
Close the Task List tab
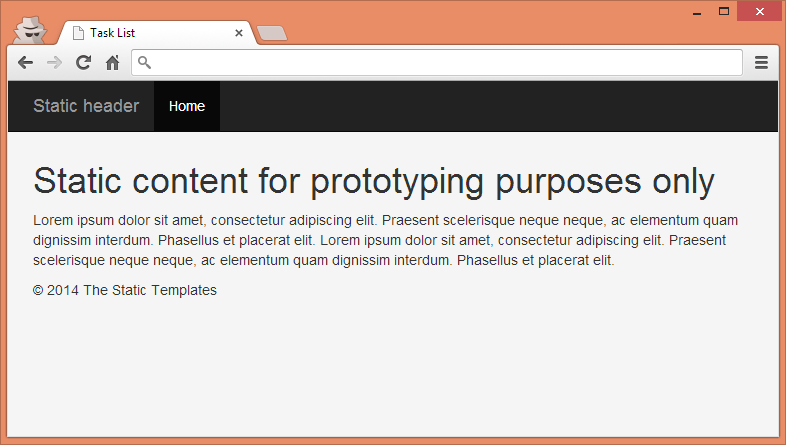(x=239, y=33)
